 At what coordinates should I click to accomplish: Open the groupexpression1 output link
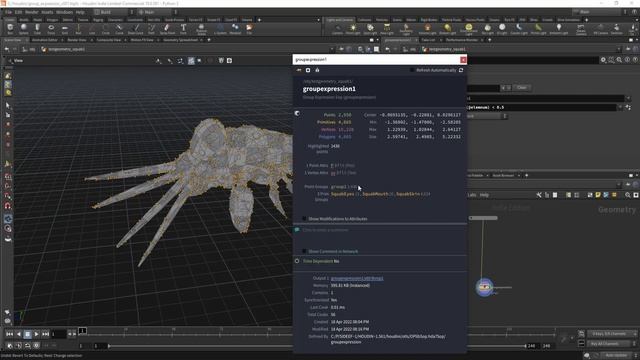tap(357, 278)
